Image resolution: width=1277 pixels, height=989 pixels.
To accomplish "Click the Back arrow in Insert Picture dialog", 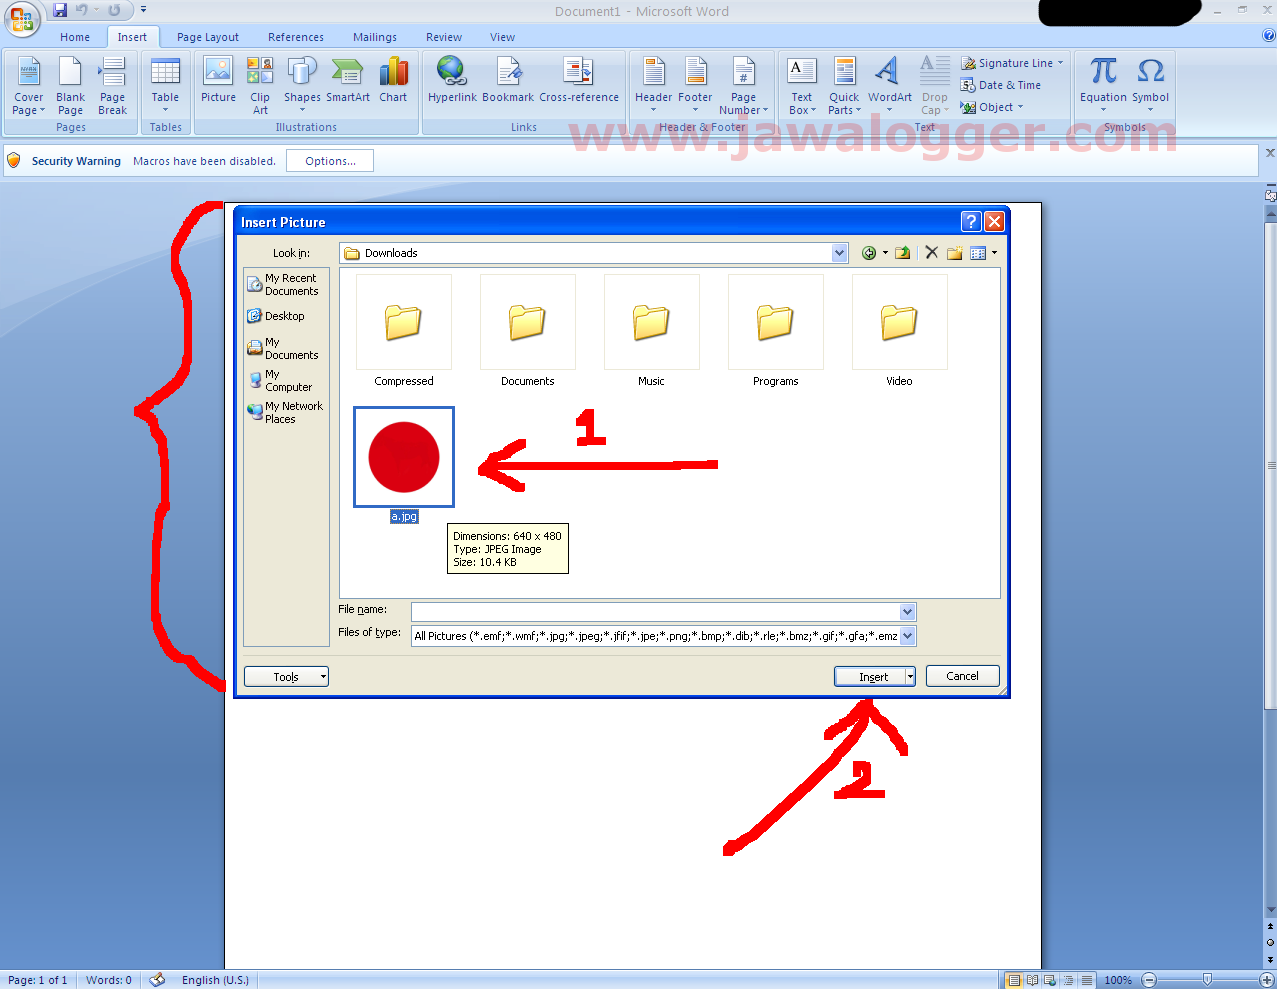I will click(869, 253).
